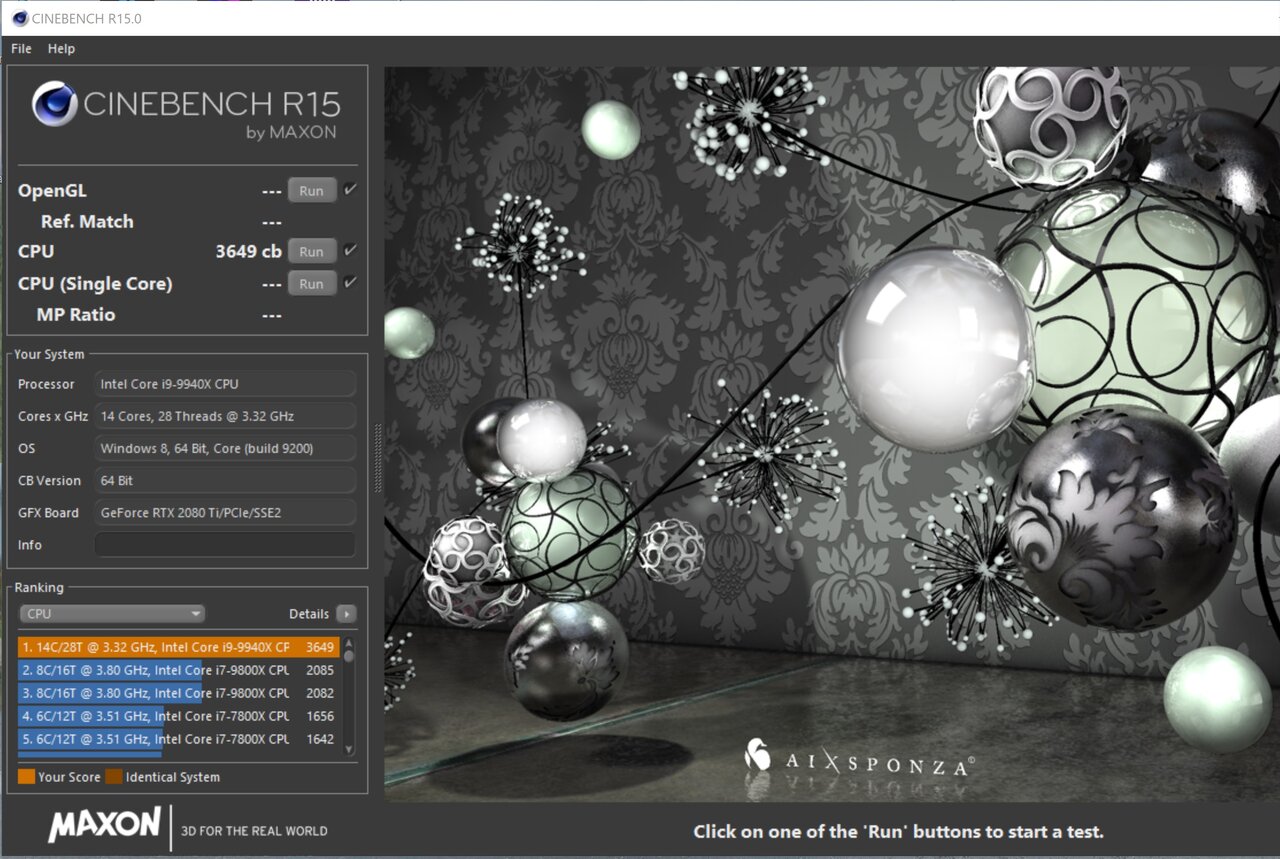The image size is (1280, 859).
Task: Select ranking entry 5 i7-7800X 1642
Action: [179, 739]
